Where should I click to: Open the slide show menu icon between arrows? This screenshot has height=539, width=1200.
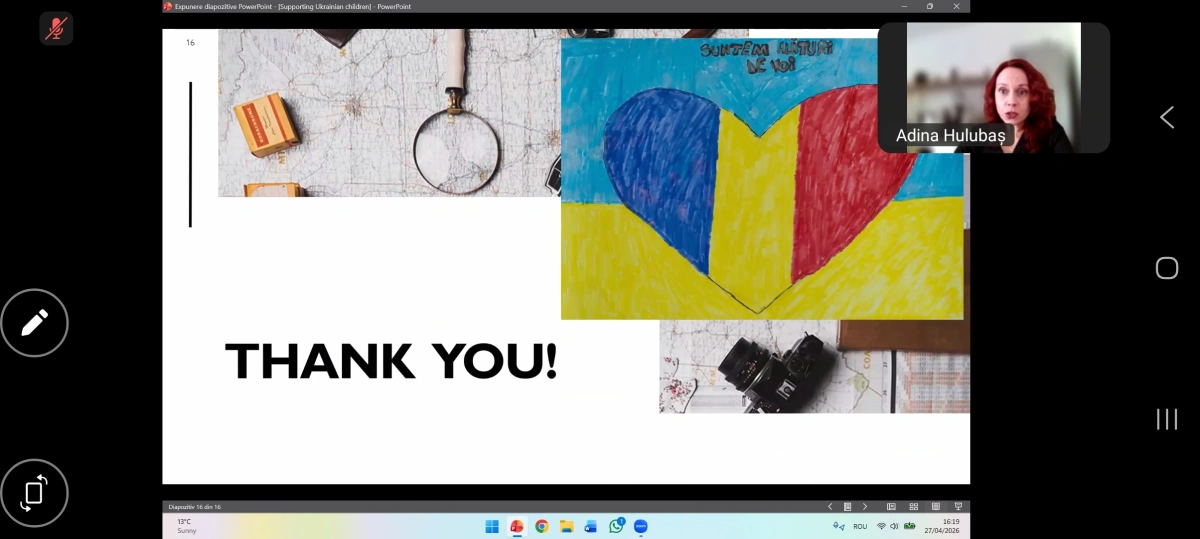pos(847,507)
